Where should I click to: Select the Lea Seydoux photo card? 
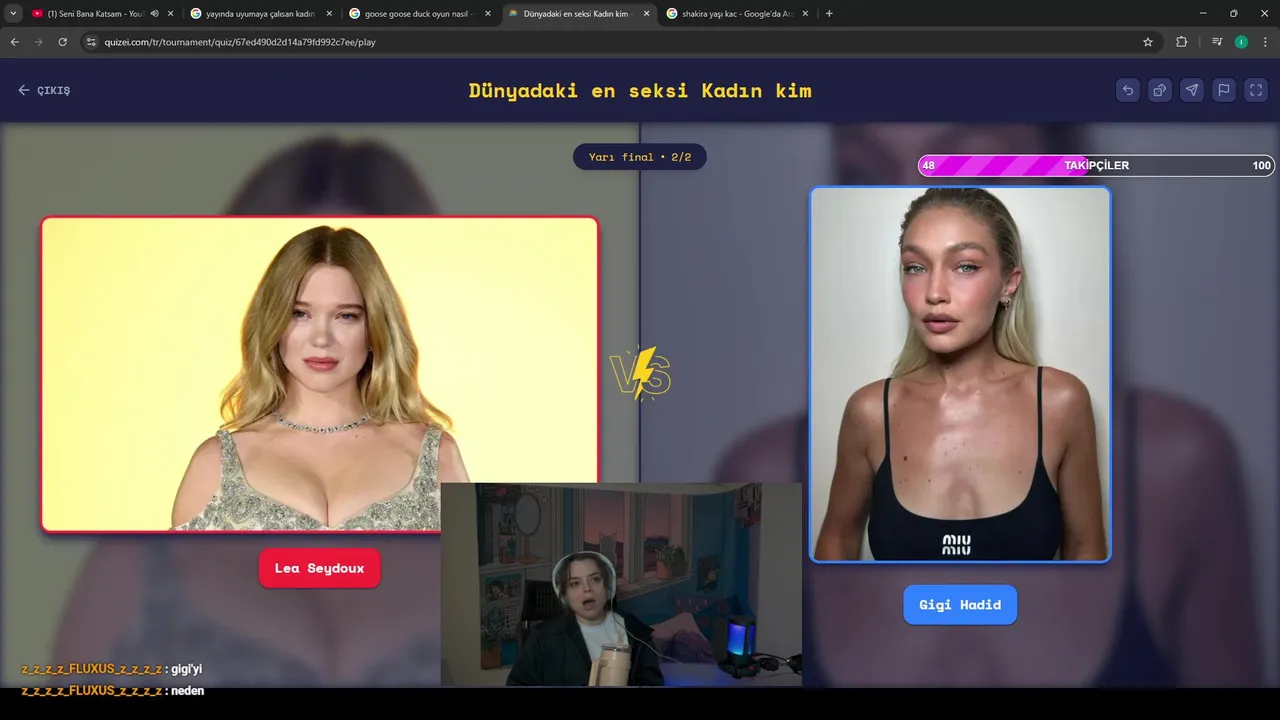click(x=319, y=374)
